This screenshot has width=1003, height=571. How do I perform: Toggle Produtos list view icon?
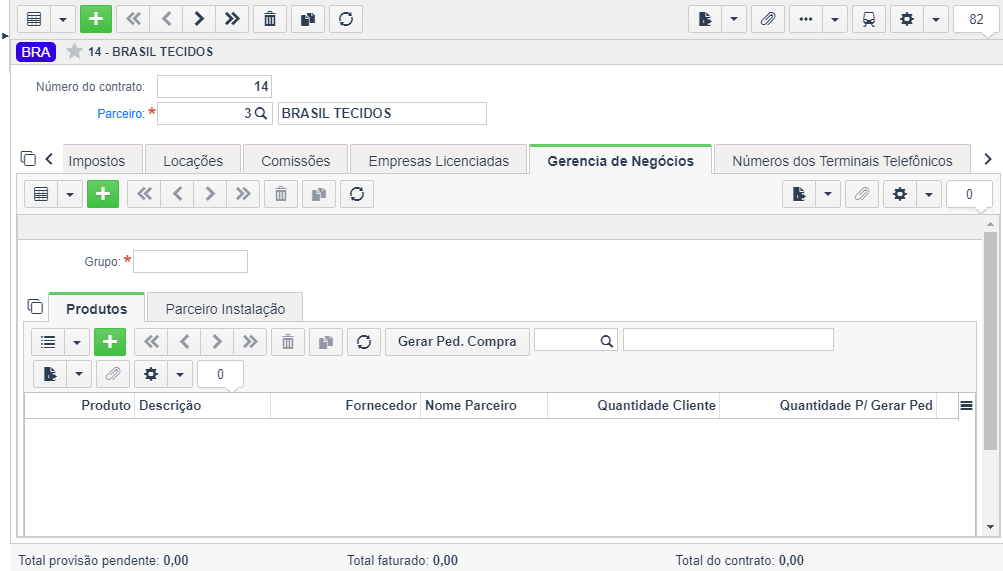tap(48, 342)
